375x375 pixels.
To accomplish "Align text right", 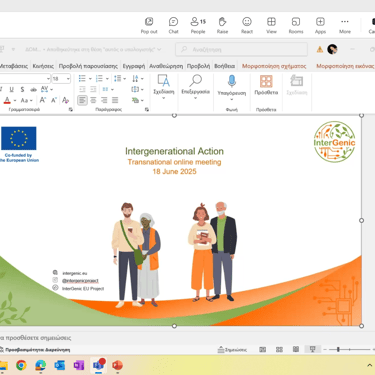I will (104, 100).
